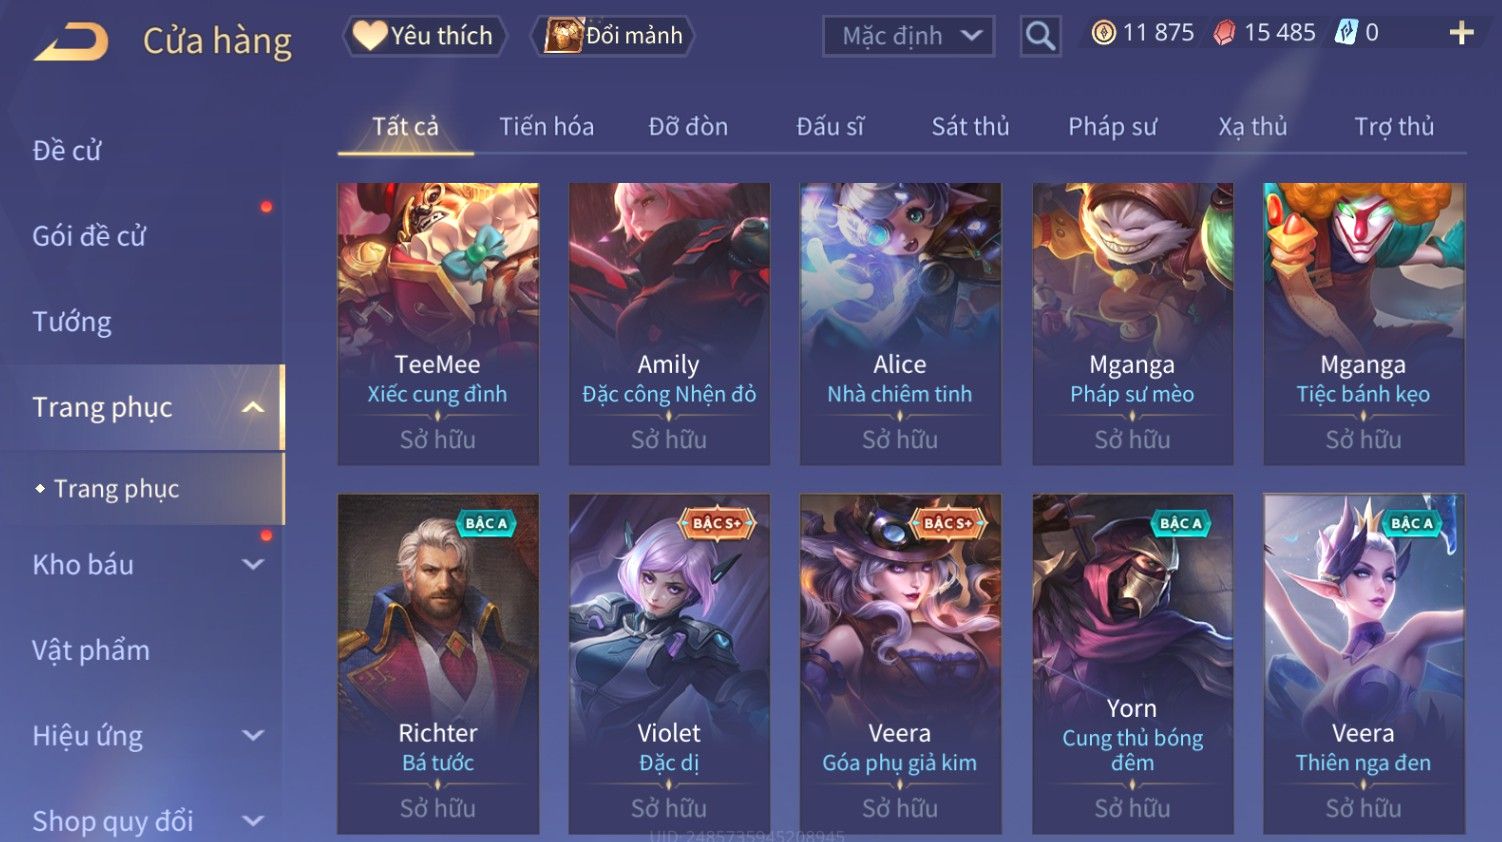Viewport: 1502px width, 842px height.
Task: Open the Richter Bá tước skin card
Action: point(438,664)
